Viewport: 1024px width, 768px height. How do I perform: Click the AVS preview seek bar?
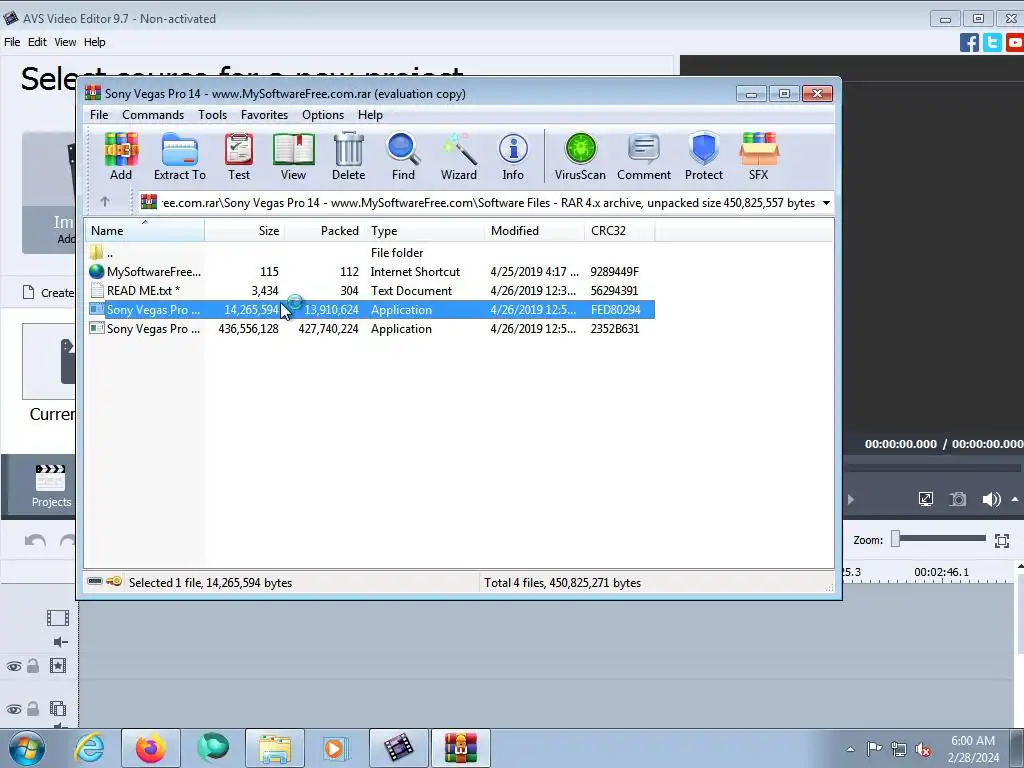(x=932, y=468)
